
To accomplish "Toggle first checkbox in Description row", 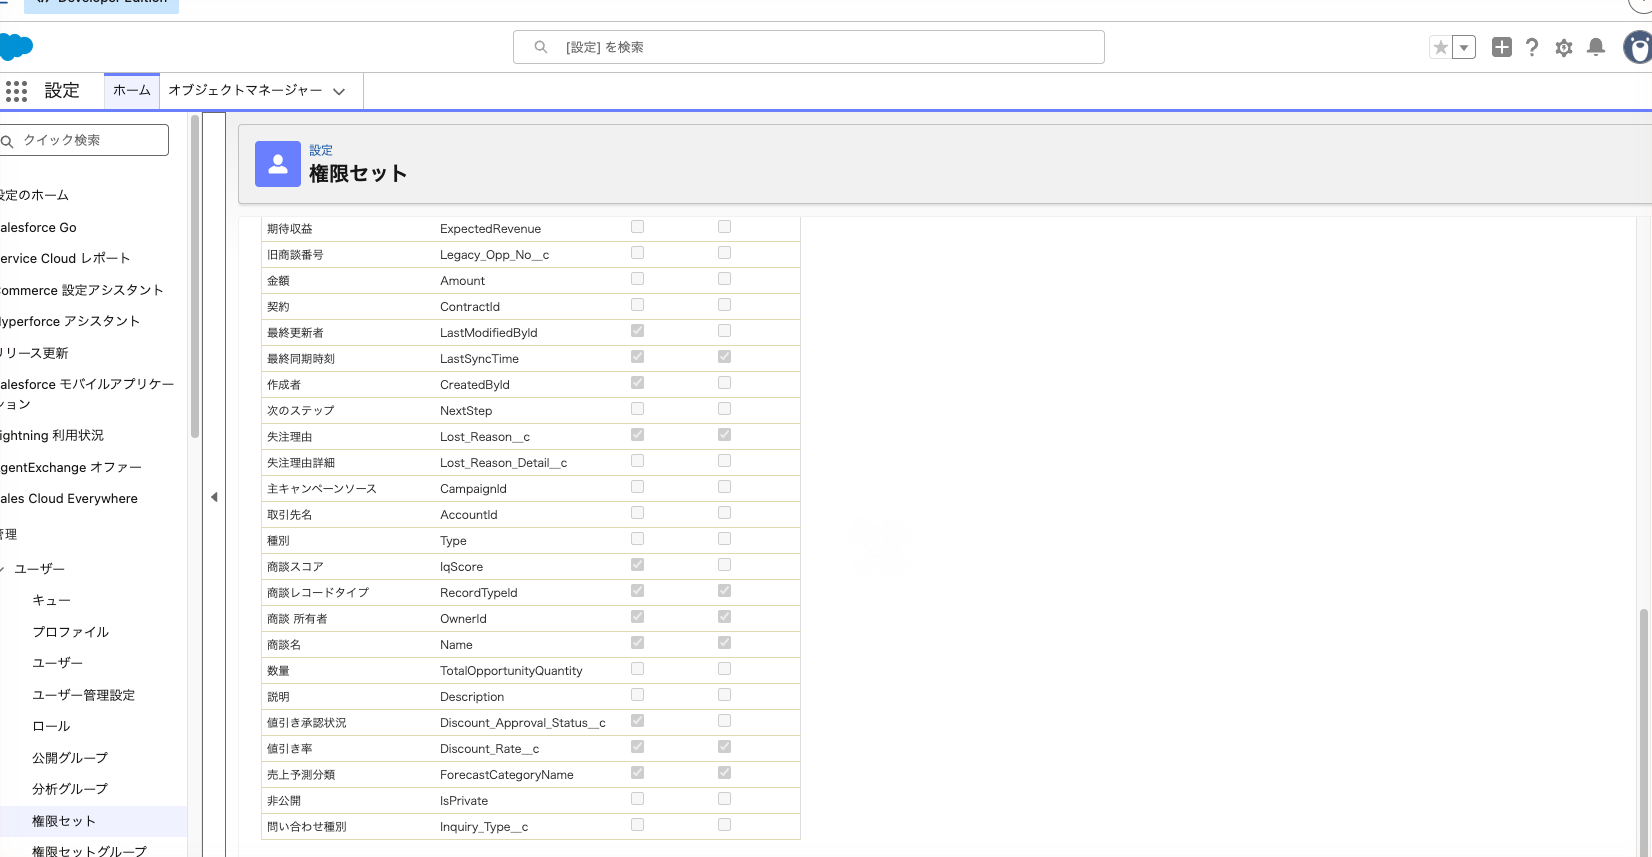I will point(637,695).
